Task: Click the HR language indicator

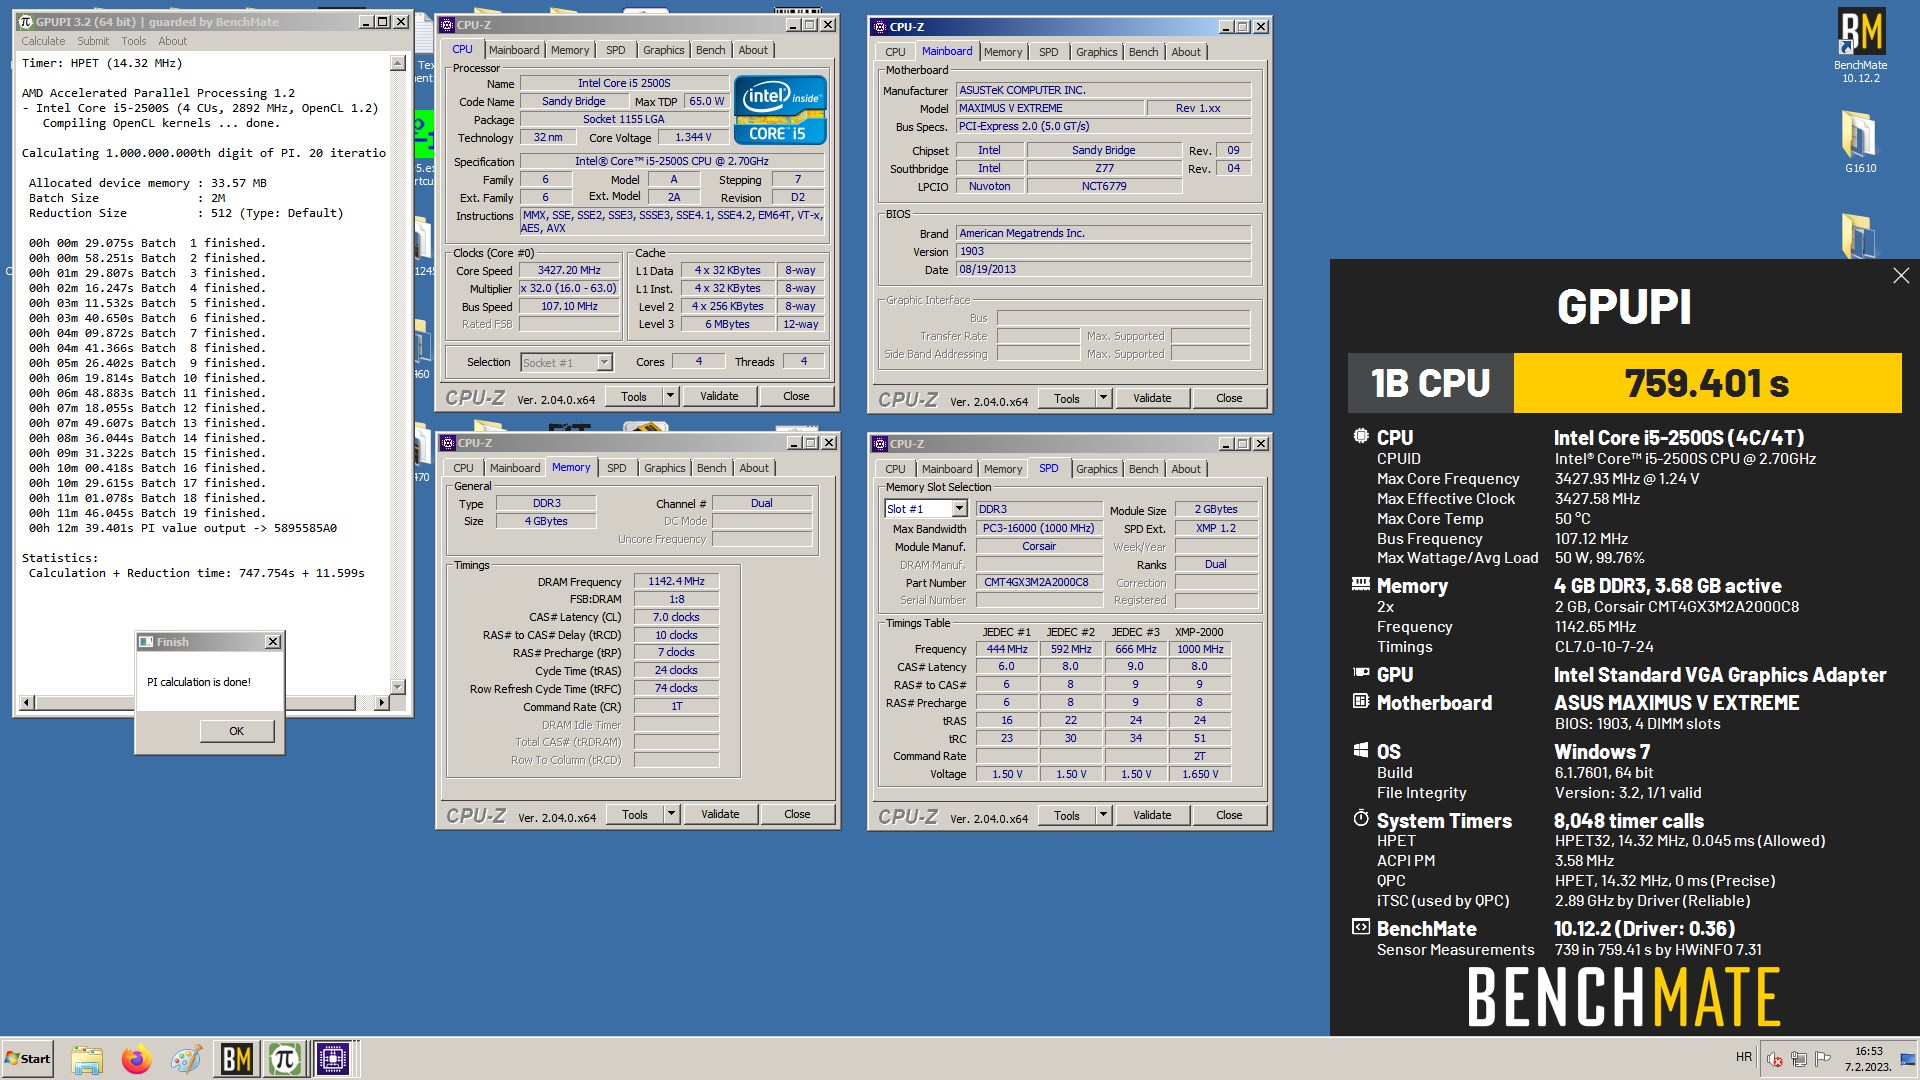Action: coord(1744,1057)
